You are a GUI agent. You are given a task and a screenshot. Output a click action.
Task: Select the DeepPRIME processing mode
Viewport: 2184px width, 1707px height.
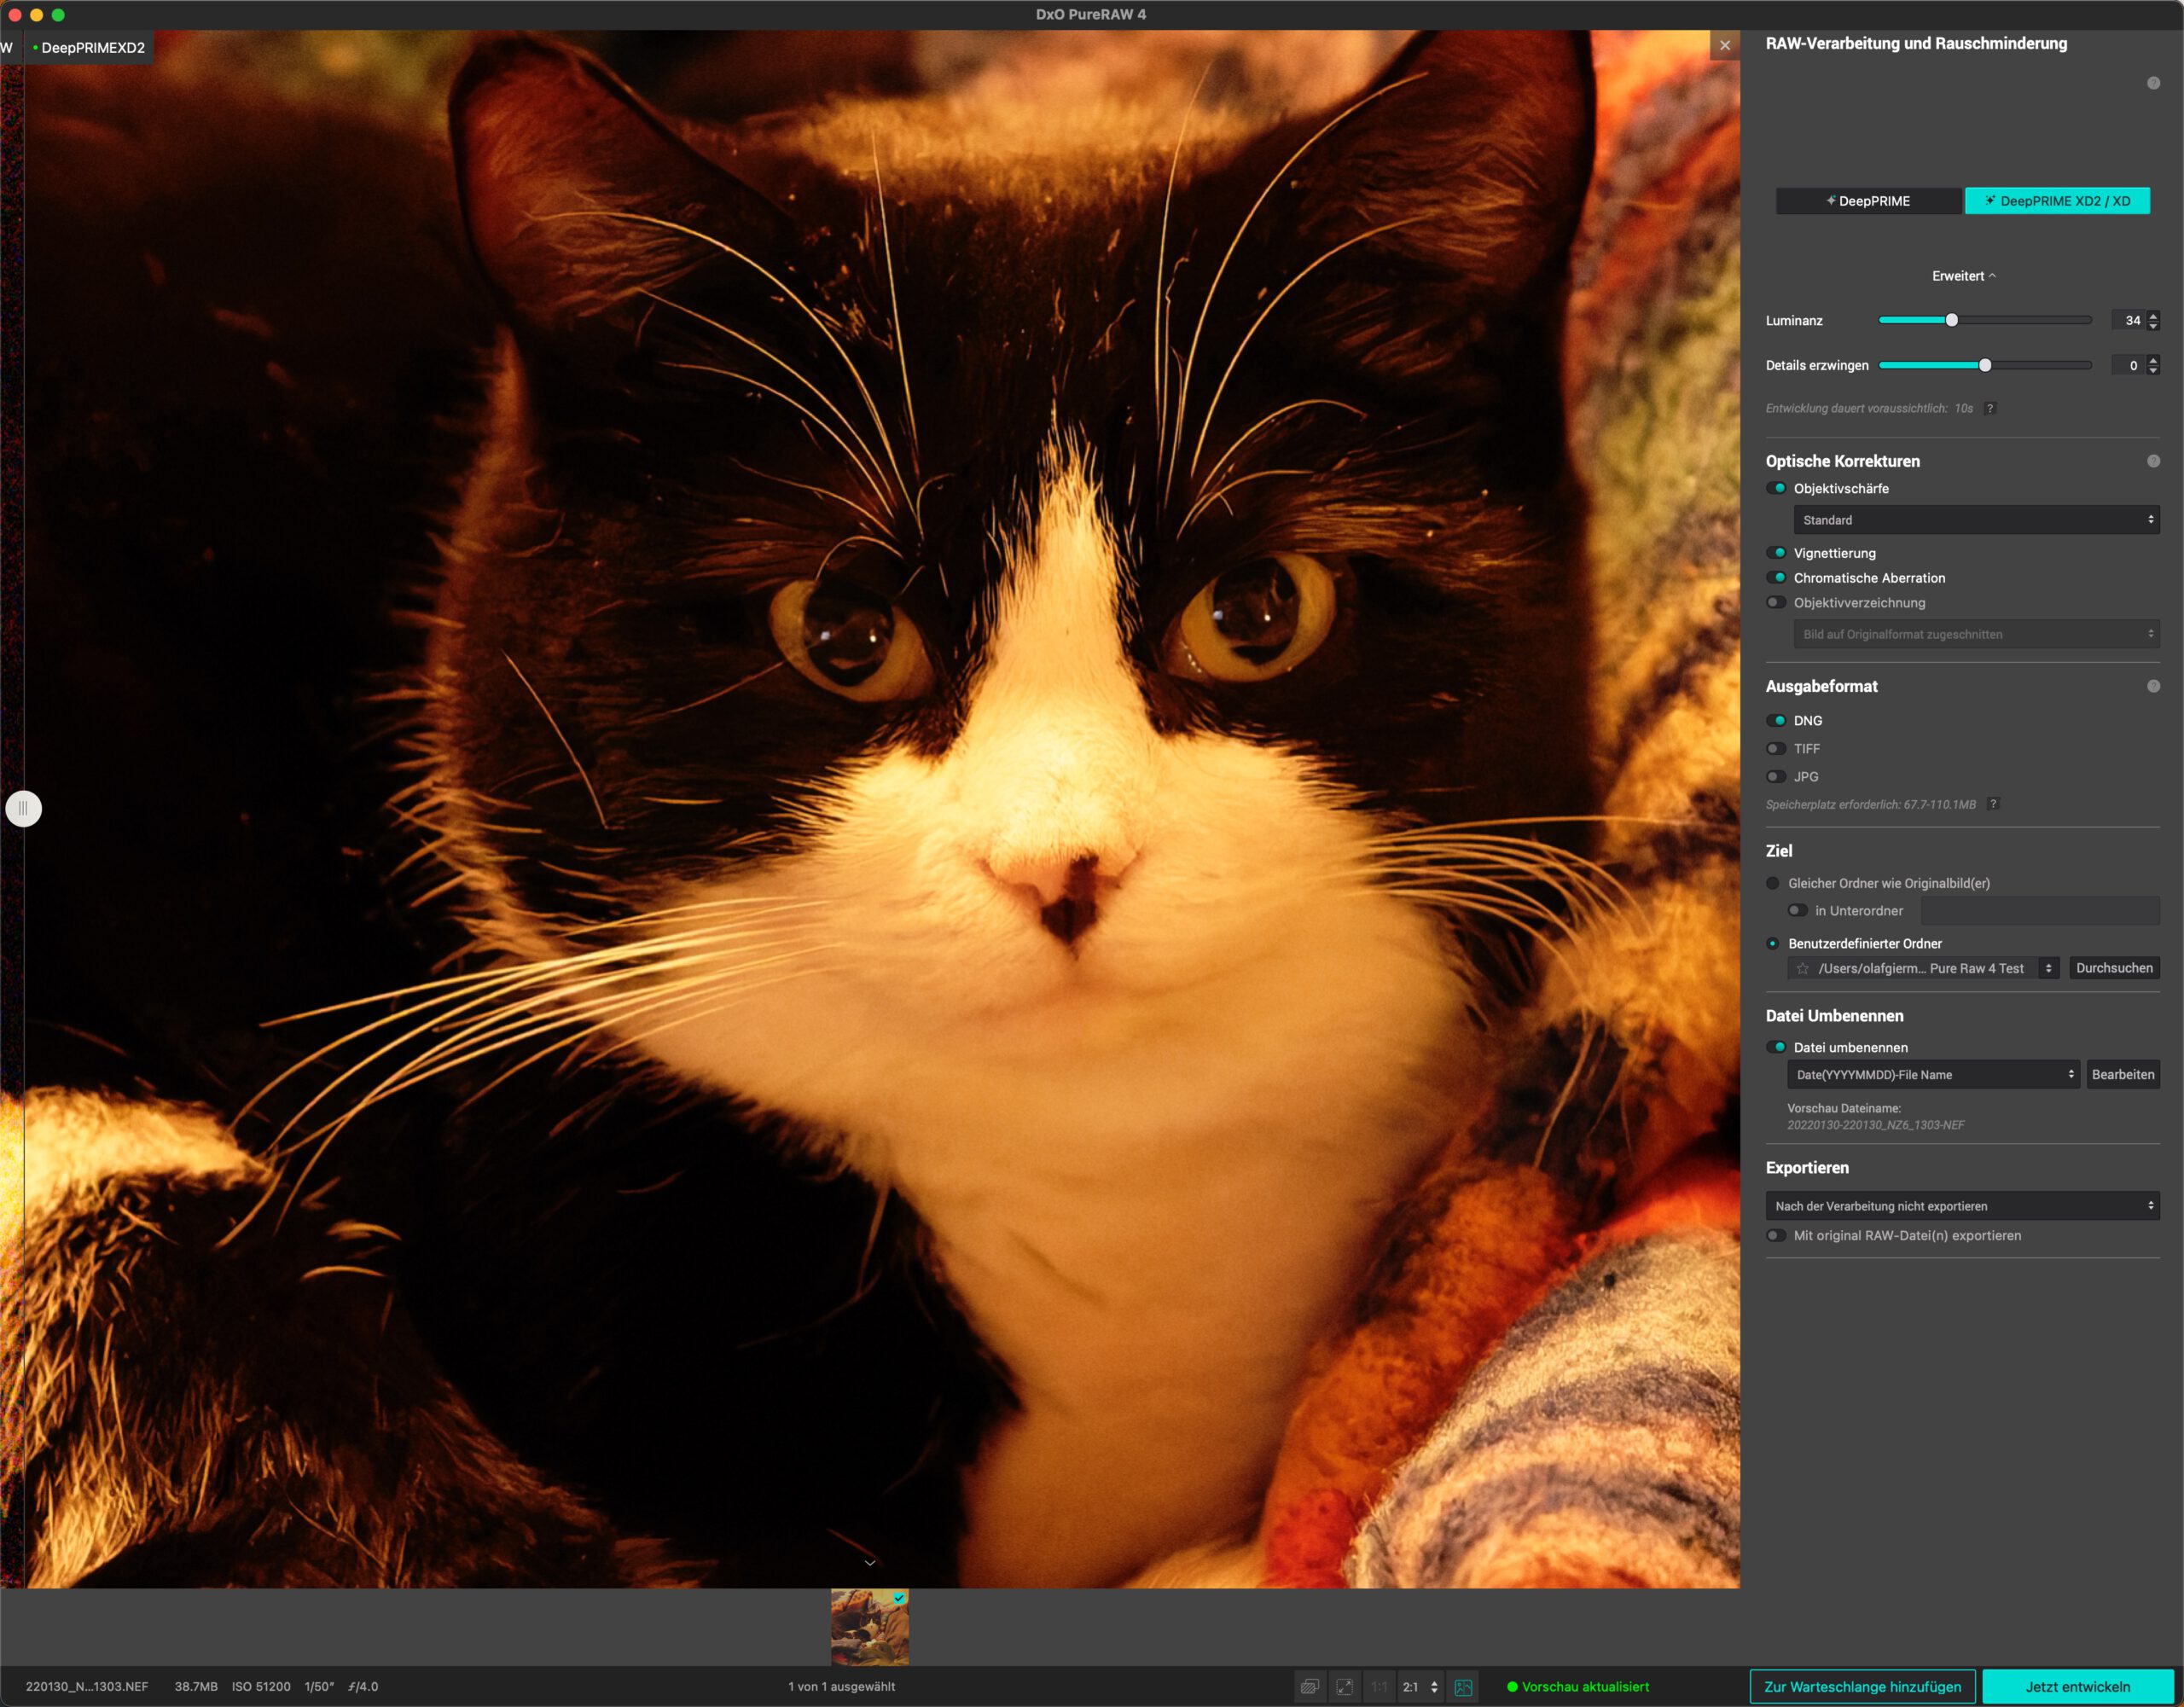[1868, 201]
